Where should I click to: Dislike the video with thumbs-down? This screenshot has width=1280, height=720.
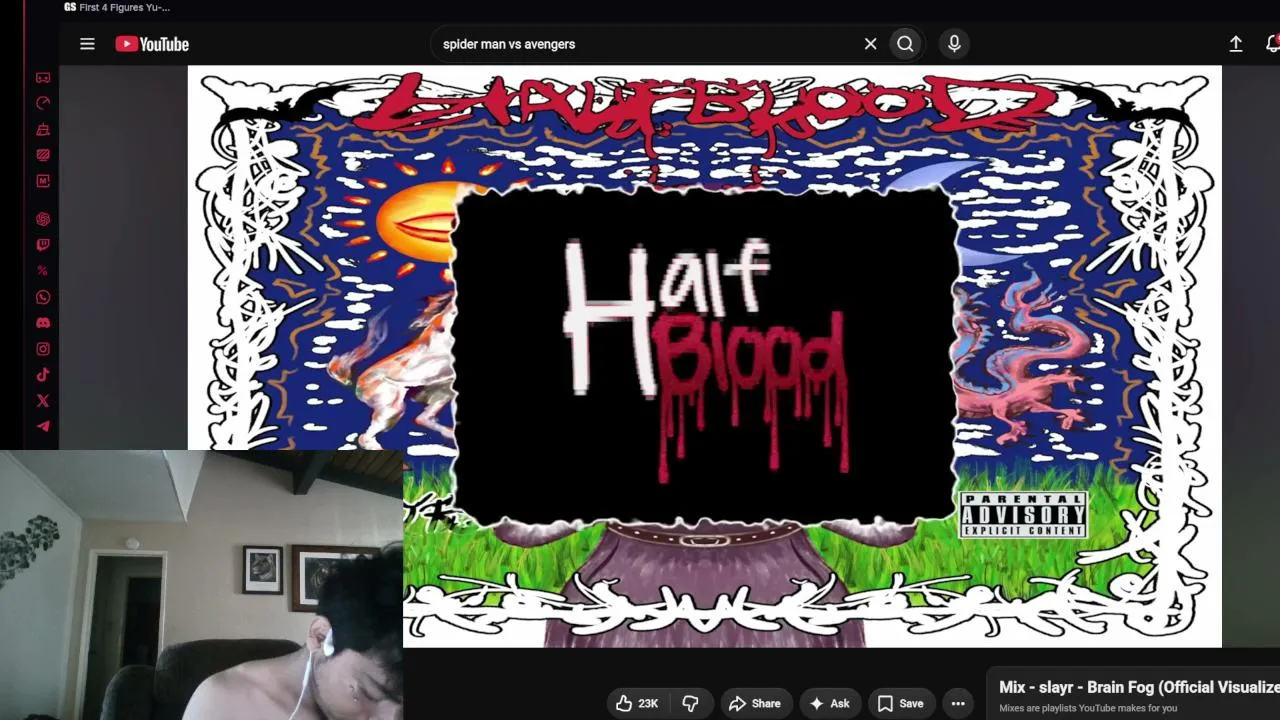690,703
